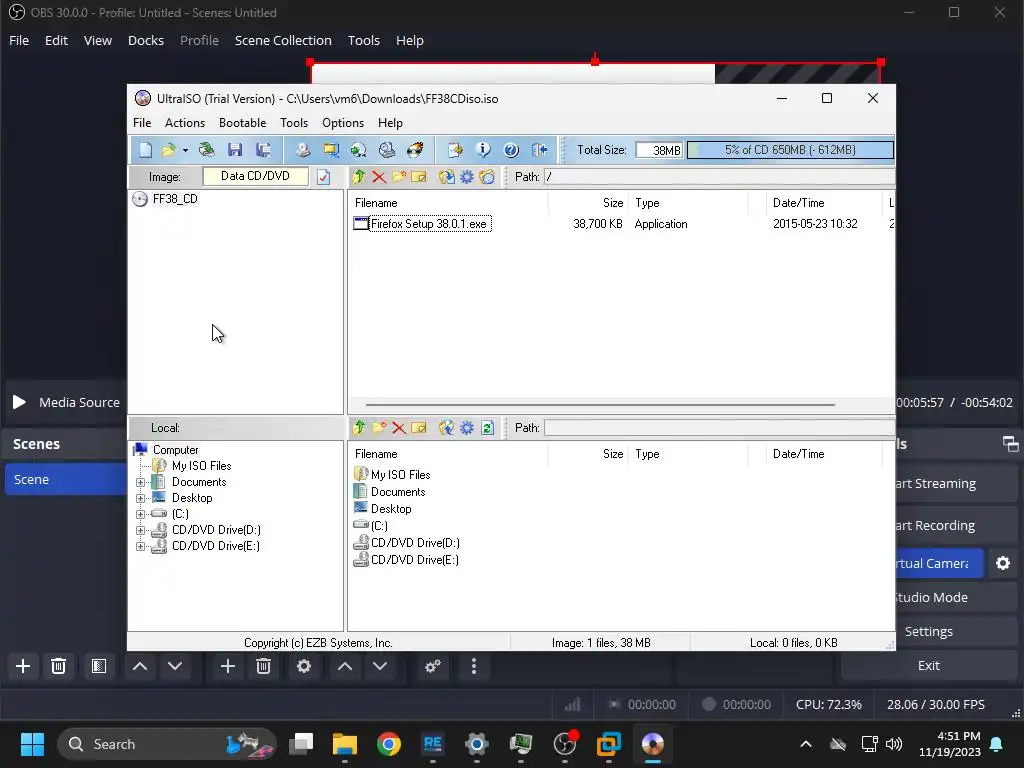Open the UltraISO Tools menu
This screenshot has width=1024, height=768.
tap(294, 123)
